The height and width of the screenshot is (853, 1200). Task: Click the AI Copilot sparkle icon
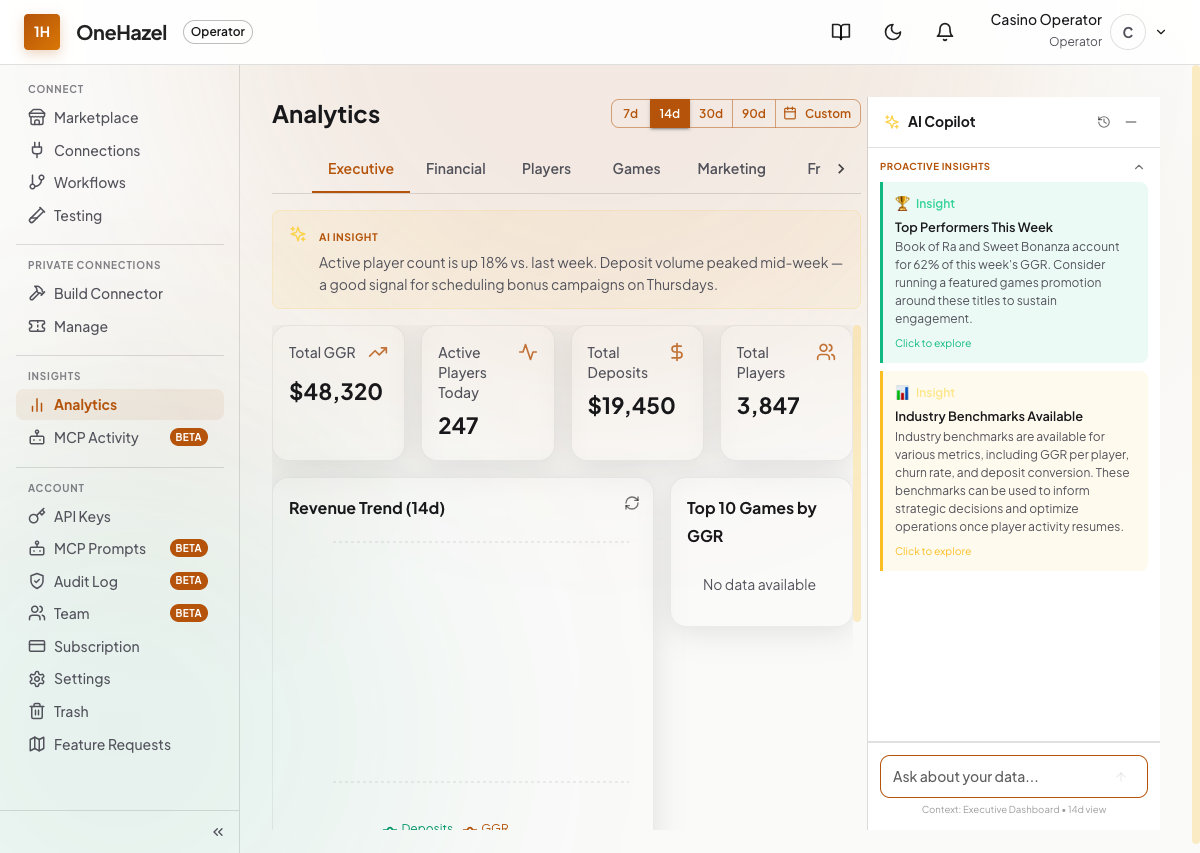coord(891,122)
